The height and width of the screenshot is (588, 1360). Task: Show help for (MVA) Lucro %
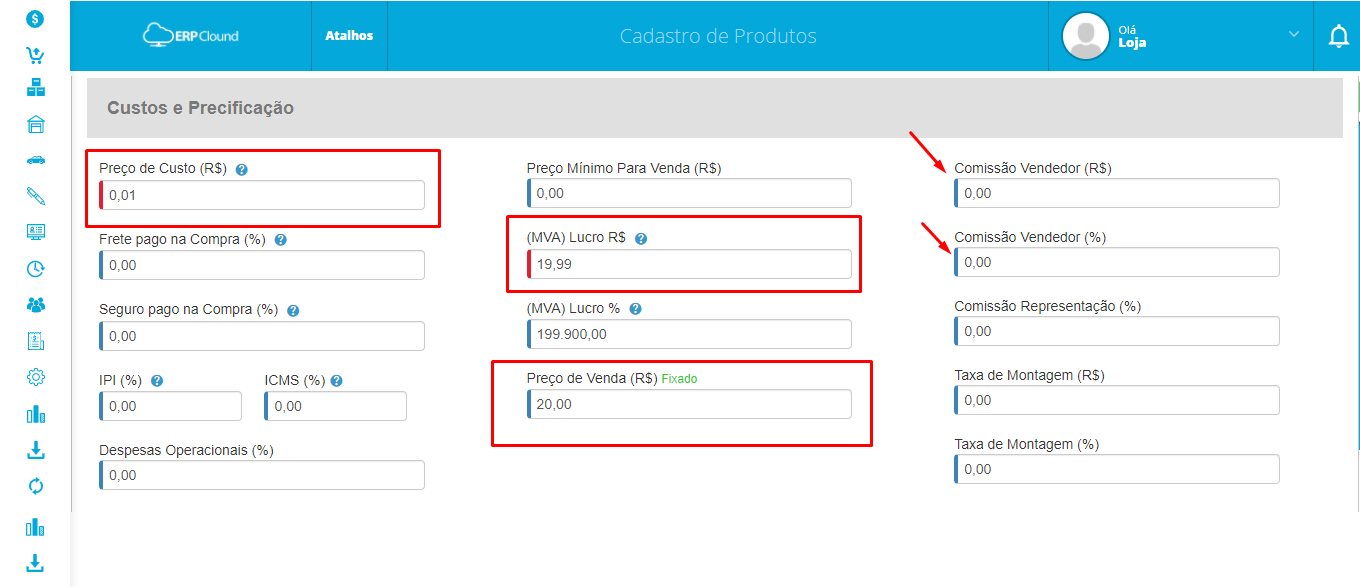(635, 310)
